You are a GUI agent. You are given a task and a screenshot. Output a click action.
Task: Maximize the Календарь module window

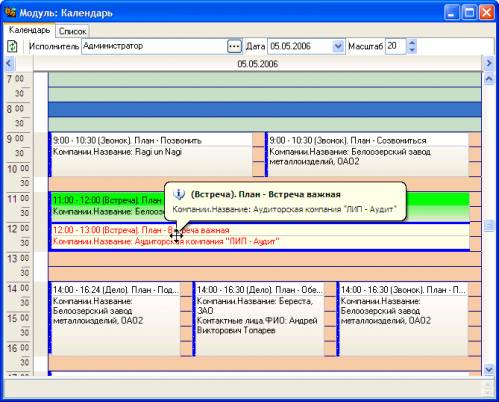469,13
